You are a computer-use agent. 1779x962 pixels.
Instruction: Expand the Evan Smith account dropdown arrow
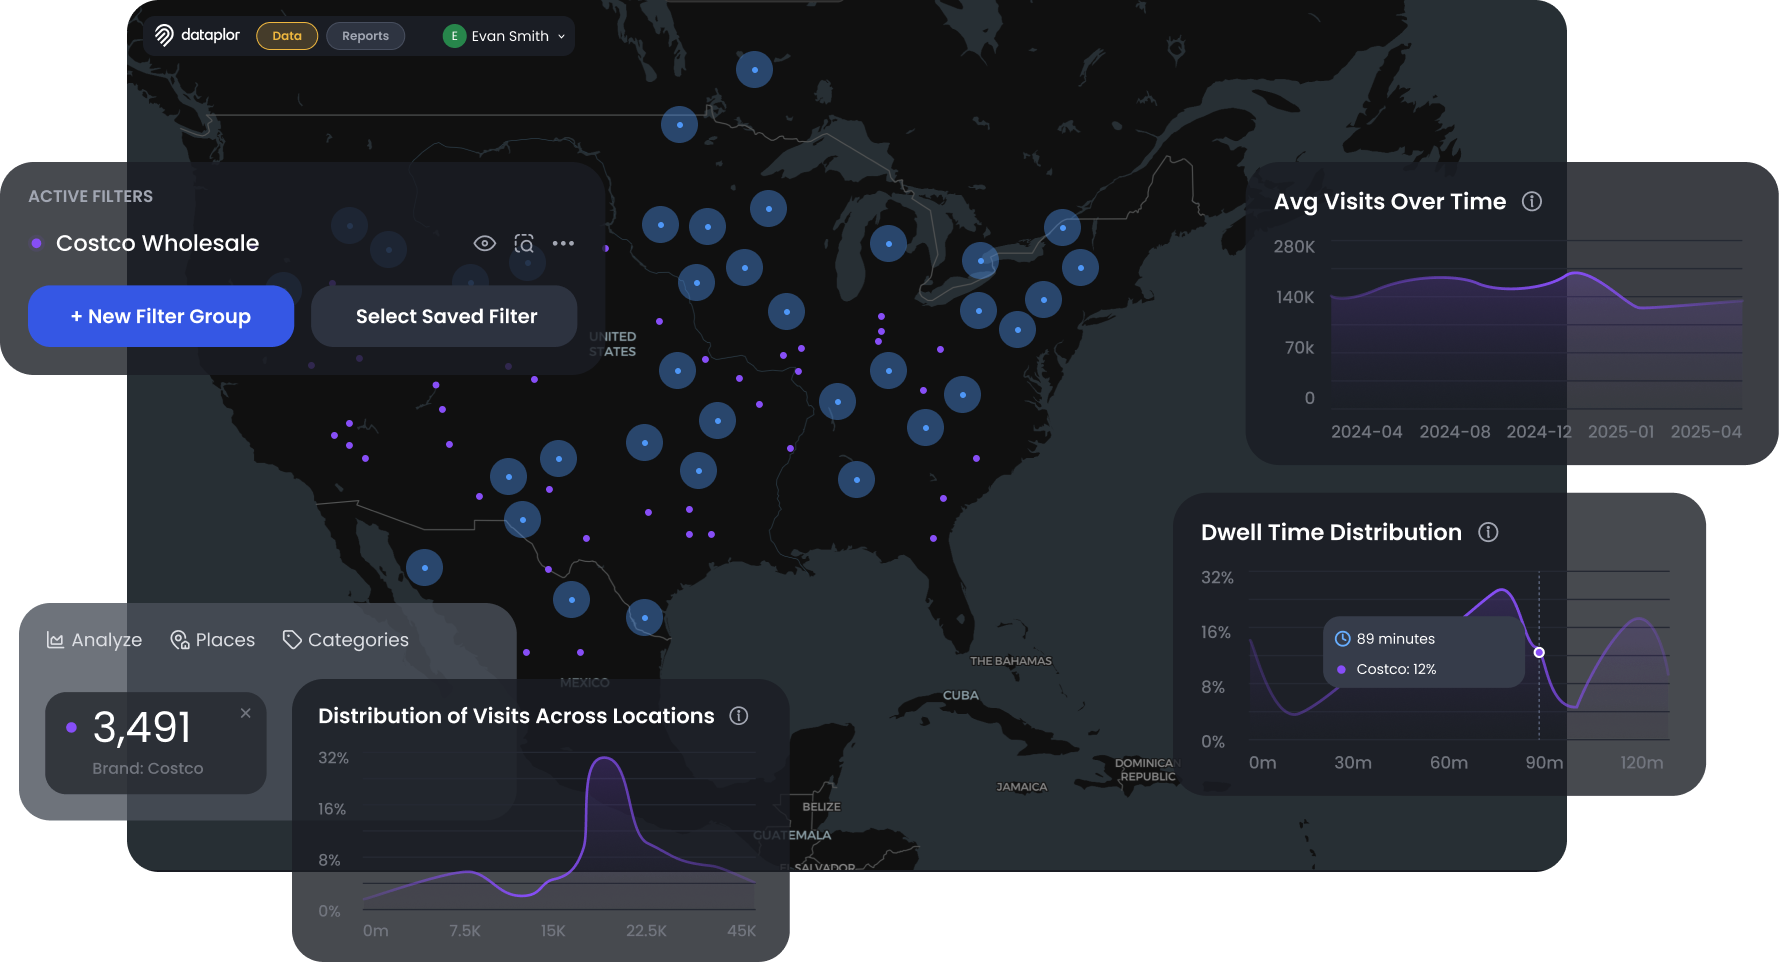(561, 37)
